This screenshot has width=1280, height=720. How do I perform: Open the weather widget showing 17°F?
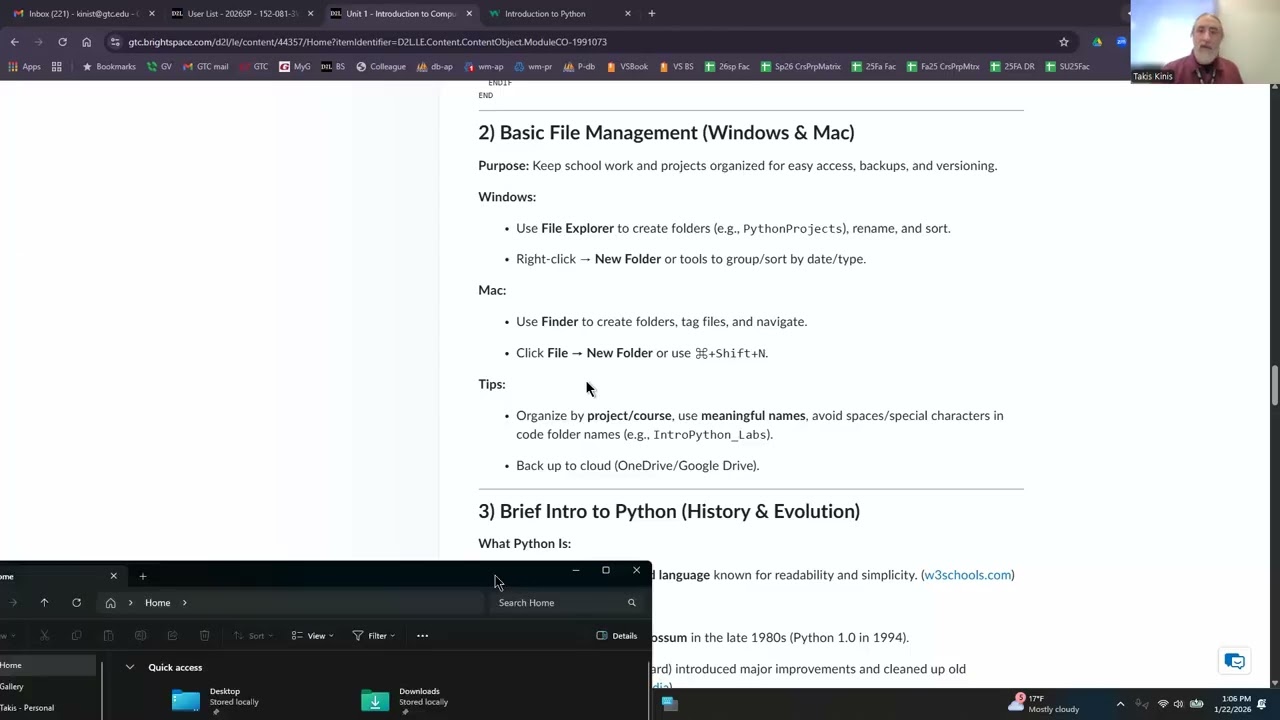pos(1045,703)
